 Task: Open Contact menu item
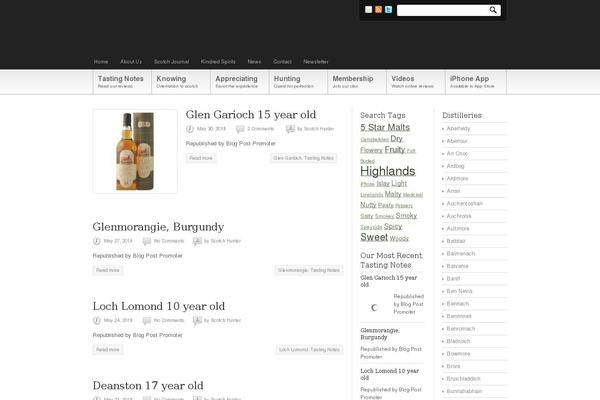coord(282,62)
